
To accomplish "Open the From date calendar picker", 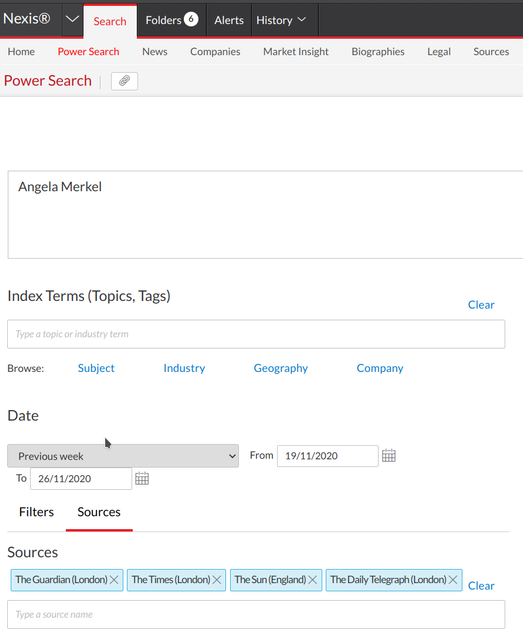I will click(389, 456).
